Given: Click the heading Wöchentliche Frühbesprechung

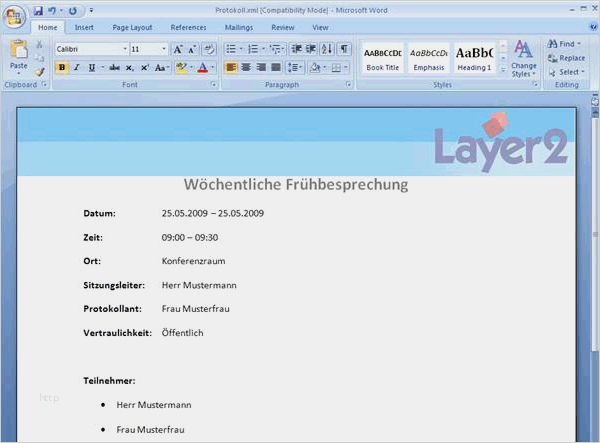Looking at the screenshot, I should click(296, 185).
